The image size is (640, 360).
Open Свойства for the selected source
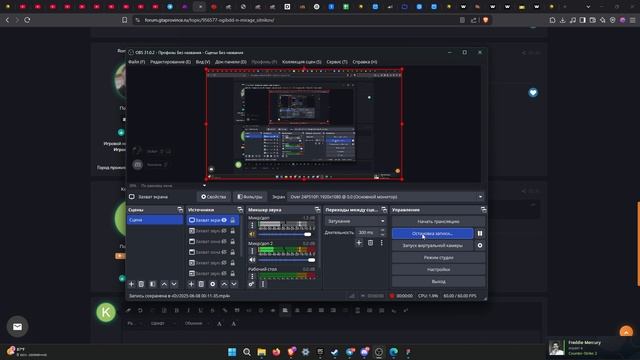(213, 197)
